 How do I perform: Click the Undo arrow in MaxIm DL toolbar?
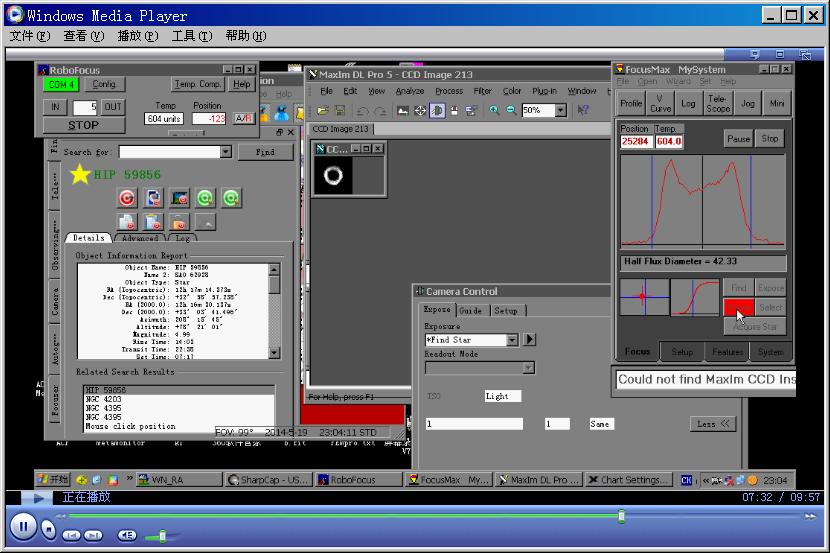(363, 111)
